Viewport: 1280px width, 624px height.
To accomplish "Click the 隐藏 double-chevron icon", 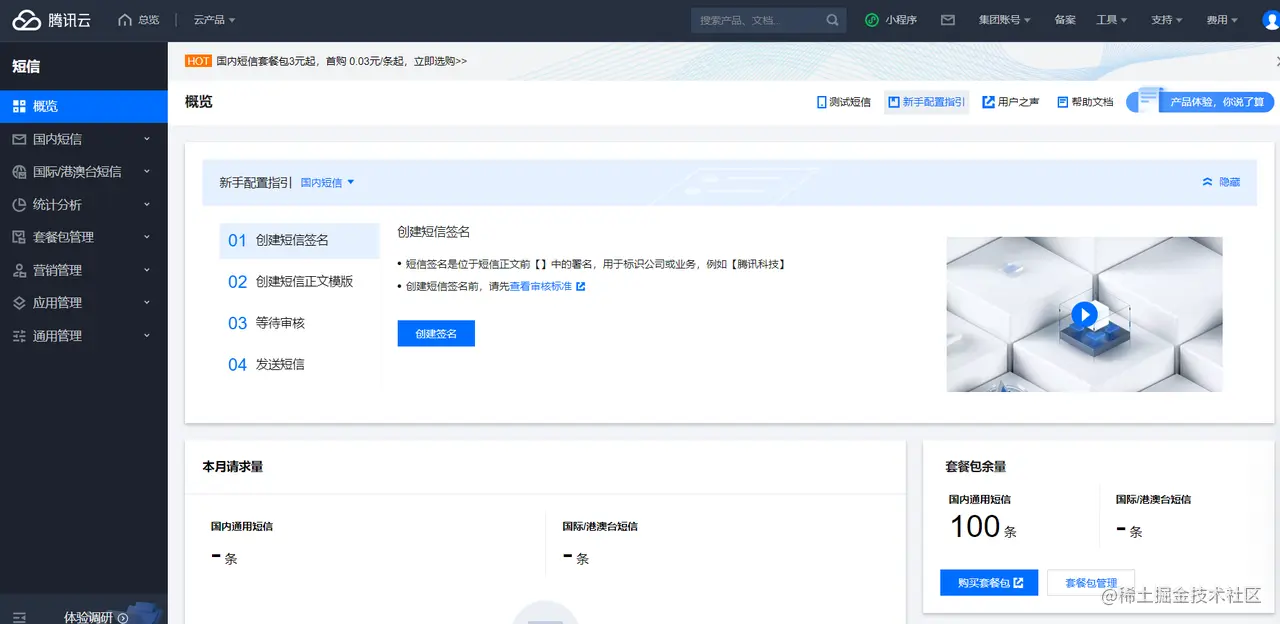I will [1207, 182].
